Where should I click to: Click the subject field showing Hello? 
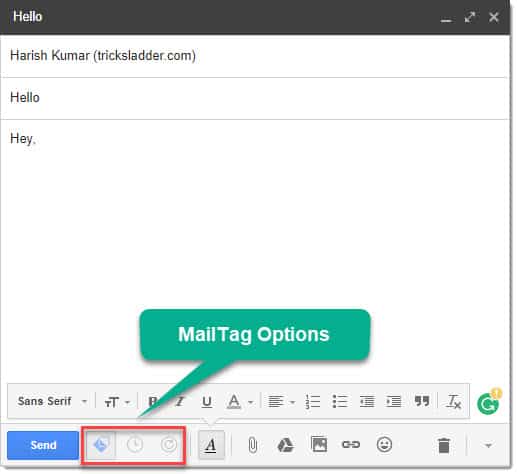(x=255, y=98)
